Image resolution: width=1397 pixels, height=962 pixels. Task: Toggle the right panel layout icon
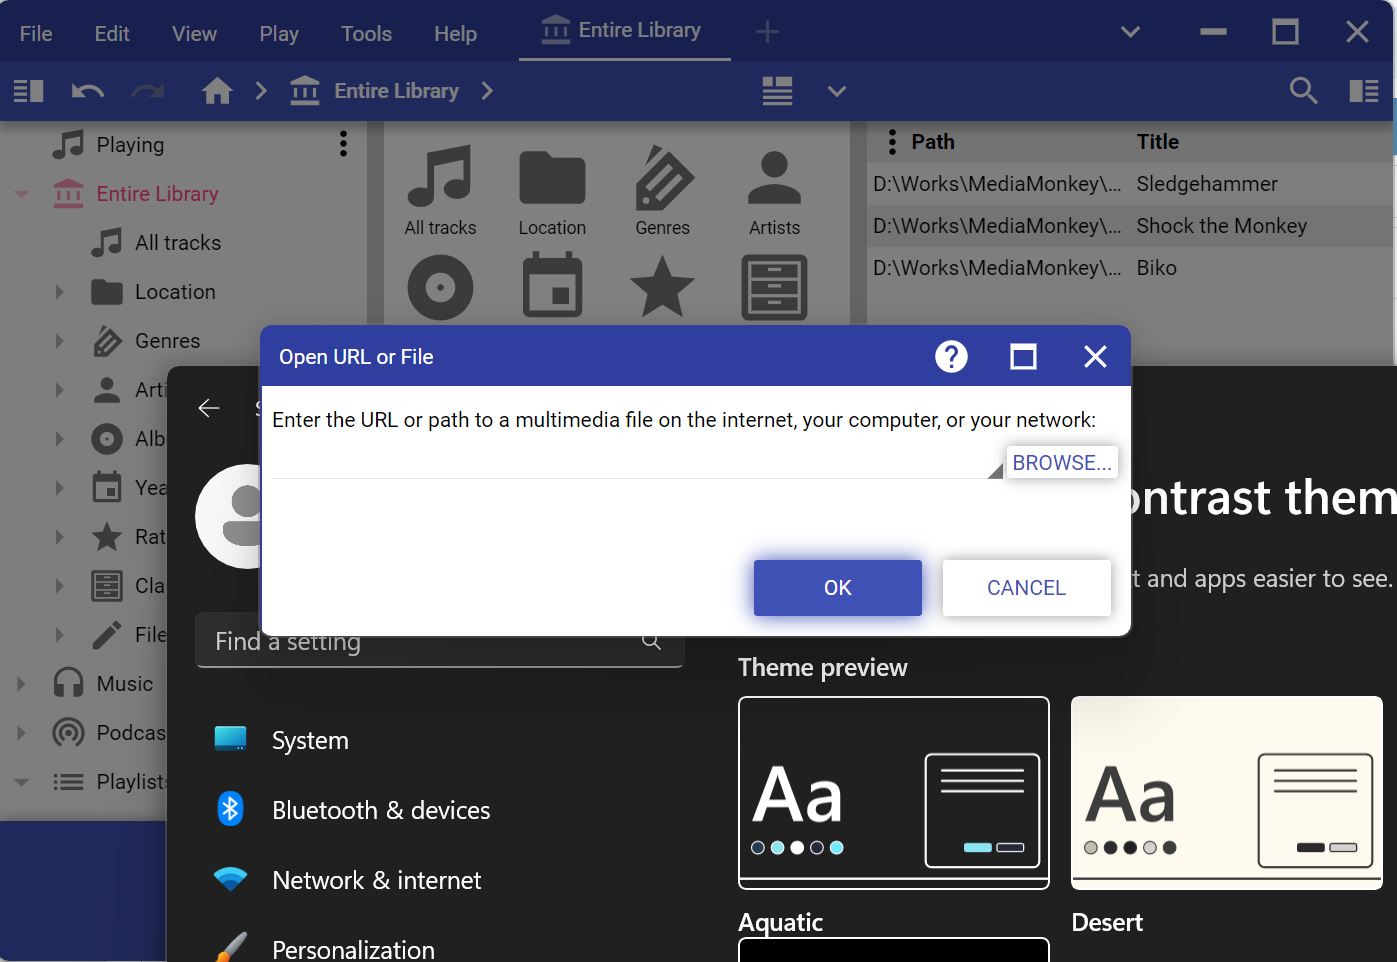(x=1363, y=91)
